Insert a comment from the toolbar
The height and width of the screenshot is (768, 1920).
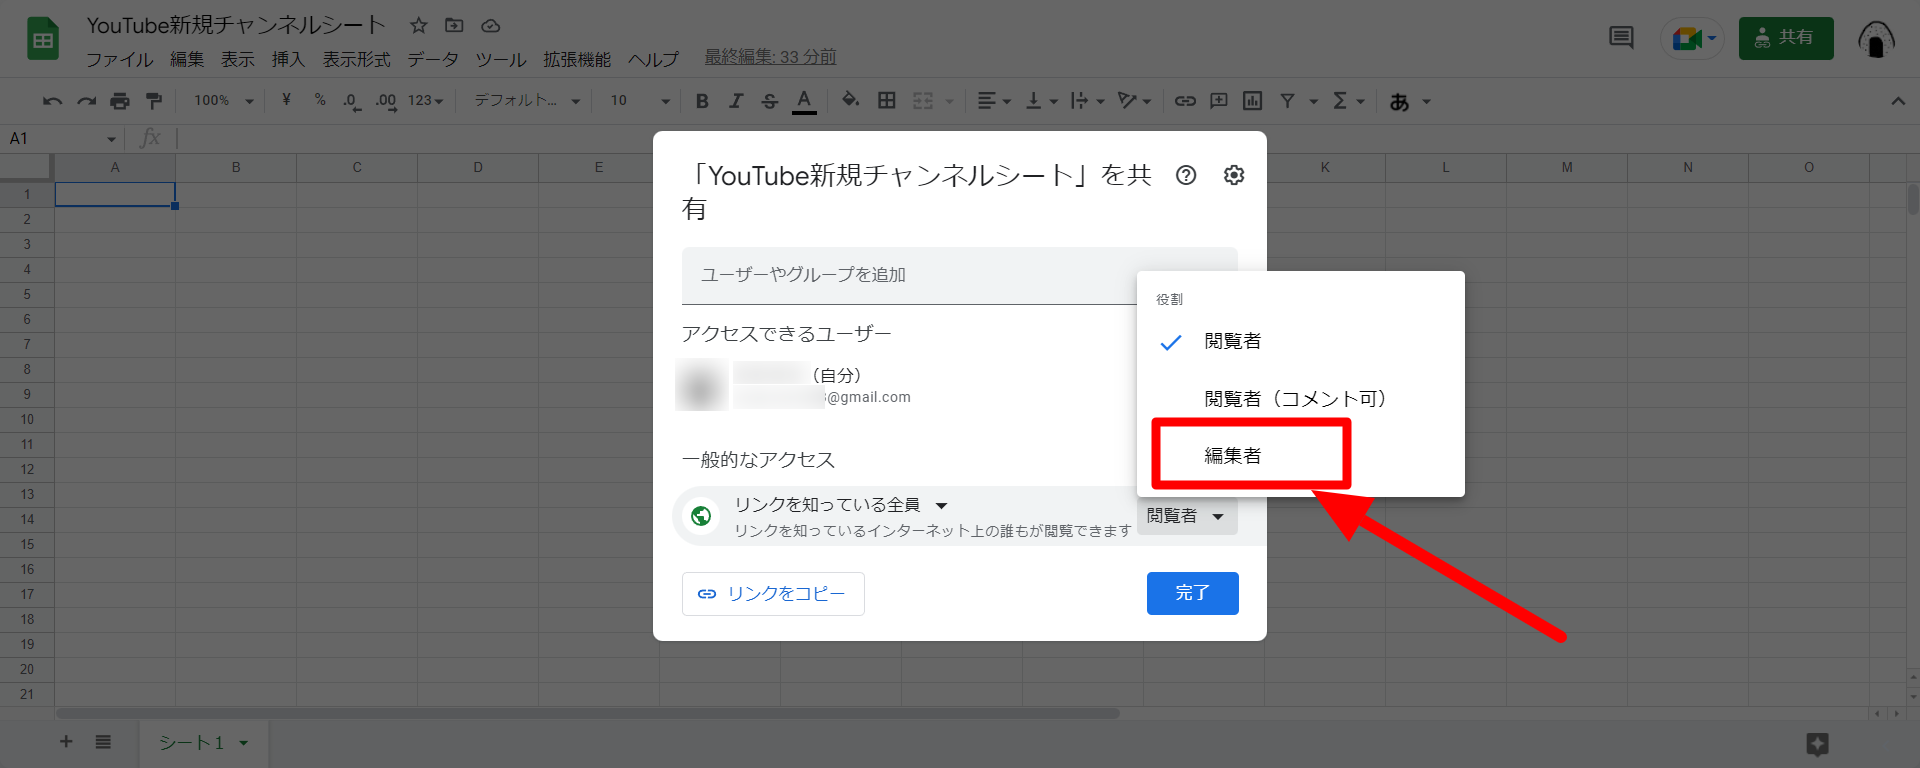coord(1219,101)
